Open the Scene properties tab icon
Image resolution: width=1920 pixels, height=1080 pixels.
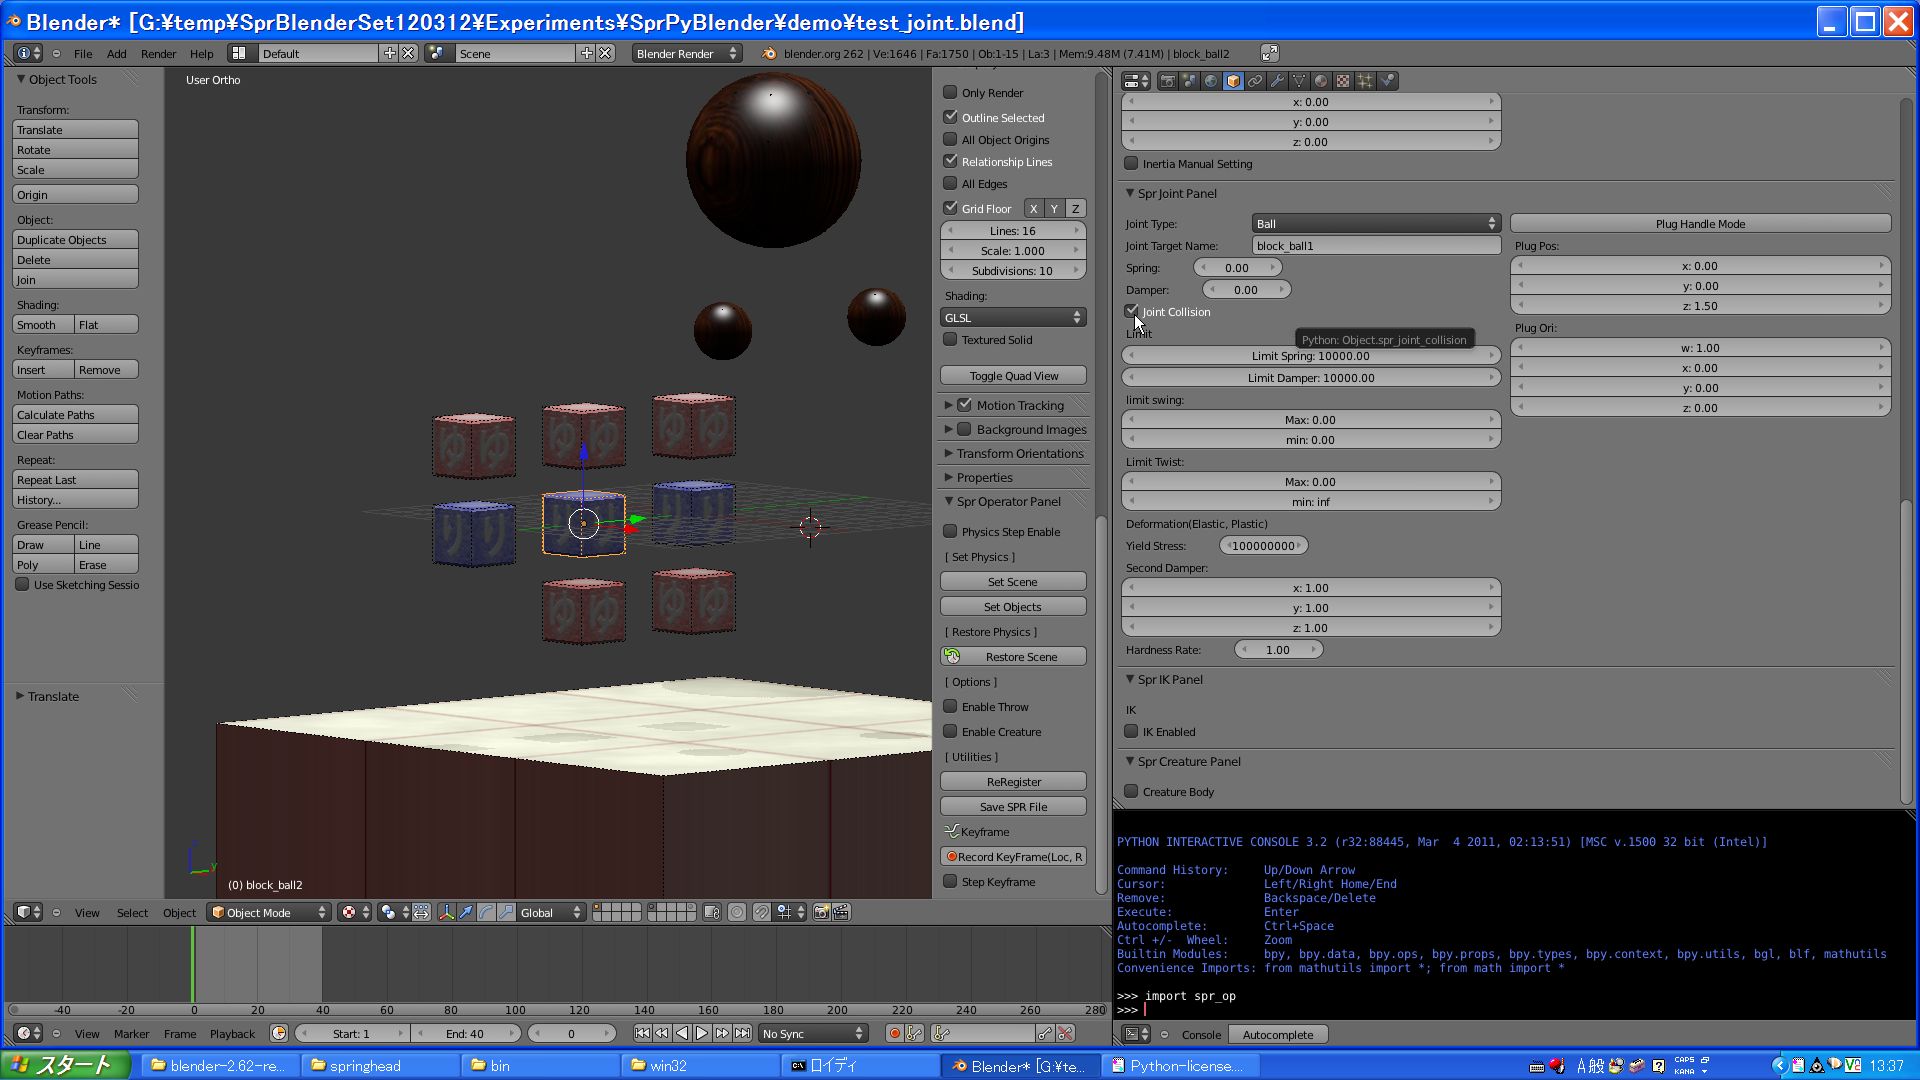click(1189, 81)
